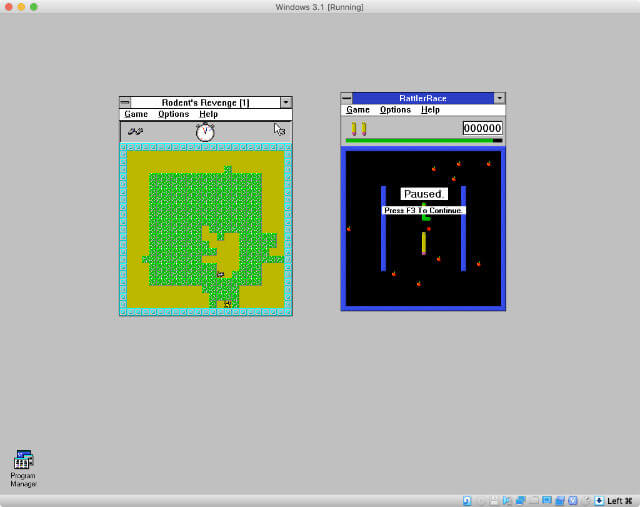The height and width of the screenshot is (507, 640).
Task: Click the red close button of the VirtualBox window
Action: click(x=8, y=7)
